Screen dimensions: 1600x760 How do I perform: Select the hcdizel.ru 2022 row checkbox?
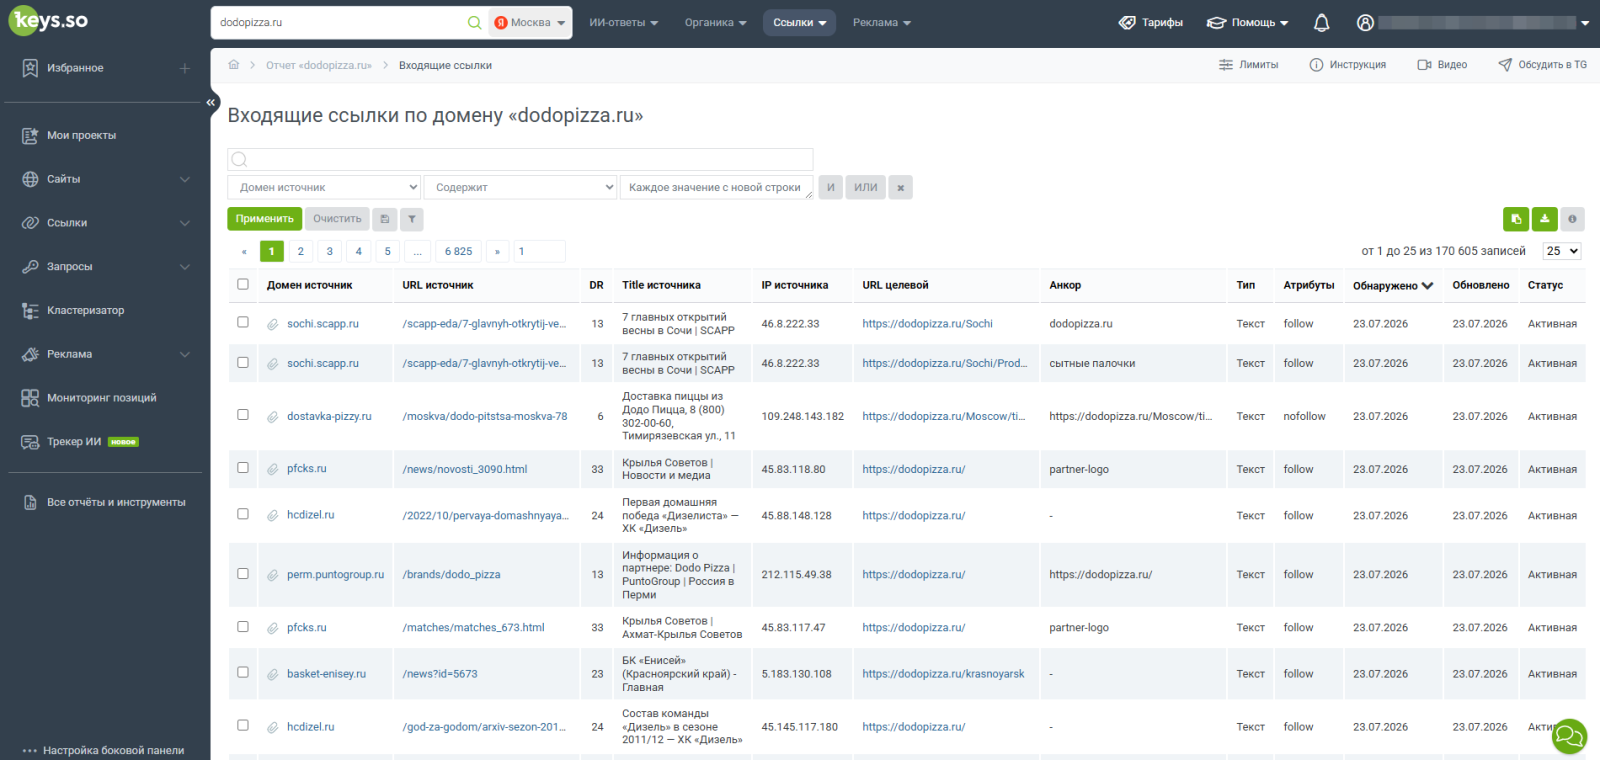point(243,513)
